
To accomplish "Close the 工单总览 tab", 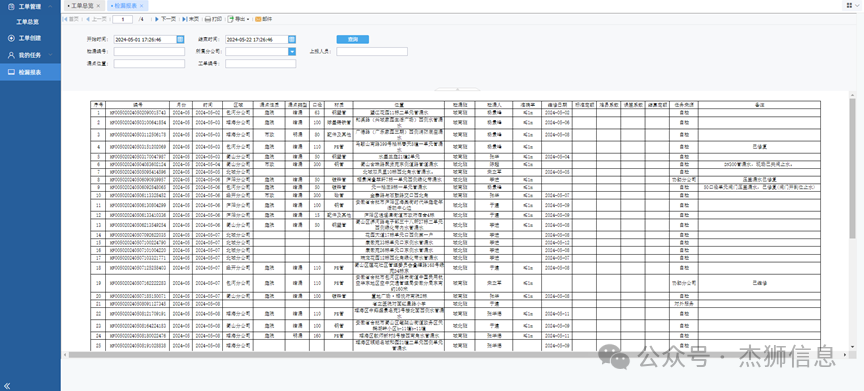I will click(x=98, y=6).
